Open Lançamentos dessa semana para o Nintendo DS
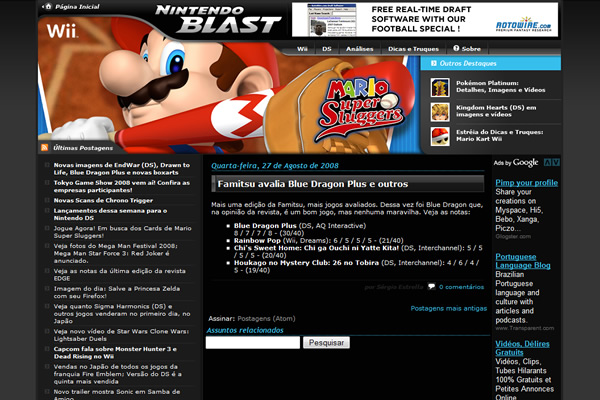The image size is (600, 400). (110, 214)
